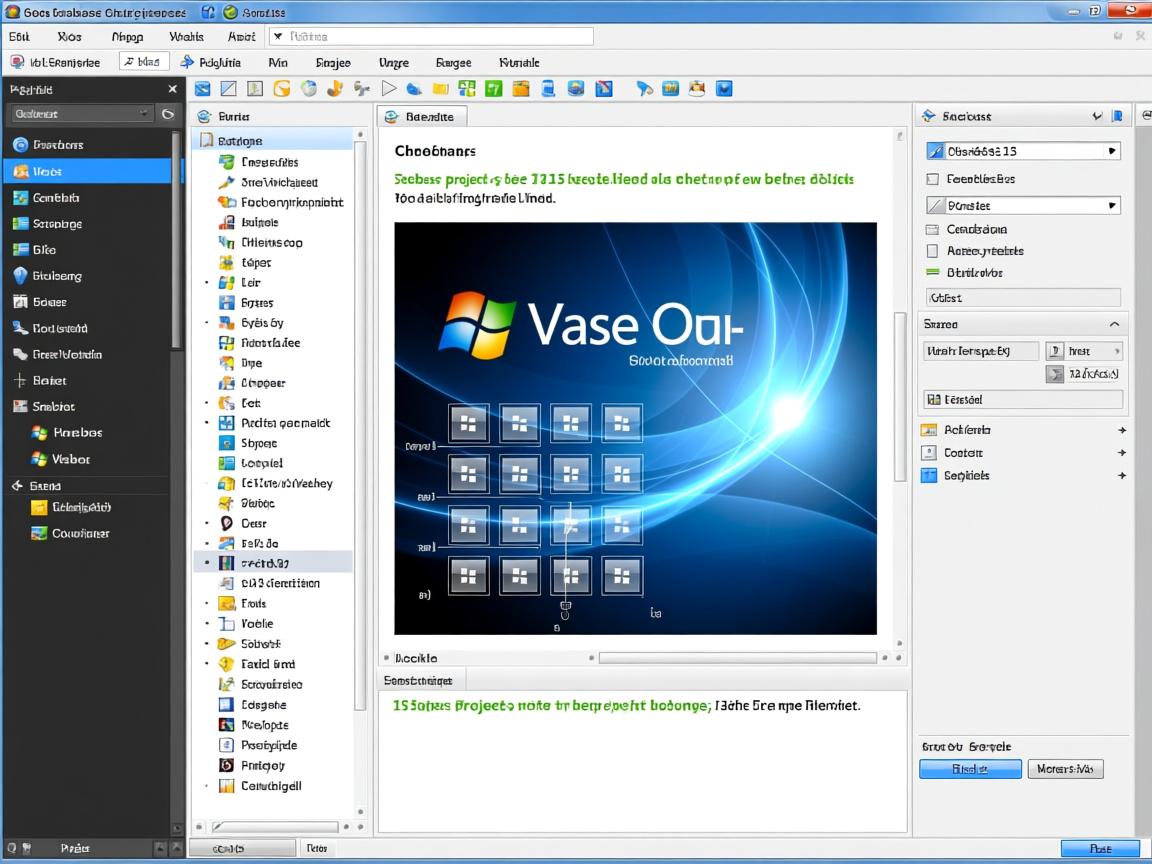Toggle the checkbox below the second right-panel dropdown
The height and width of the screenshot is (864, 1152).
[x=932, y=229]
